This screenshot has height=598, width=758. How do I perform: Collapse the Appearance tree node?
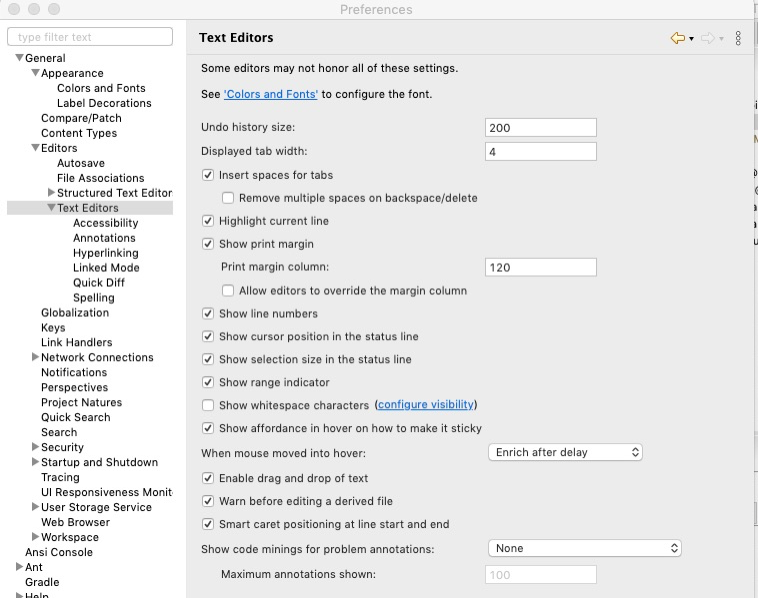(x=36, y=73)
